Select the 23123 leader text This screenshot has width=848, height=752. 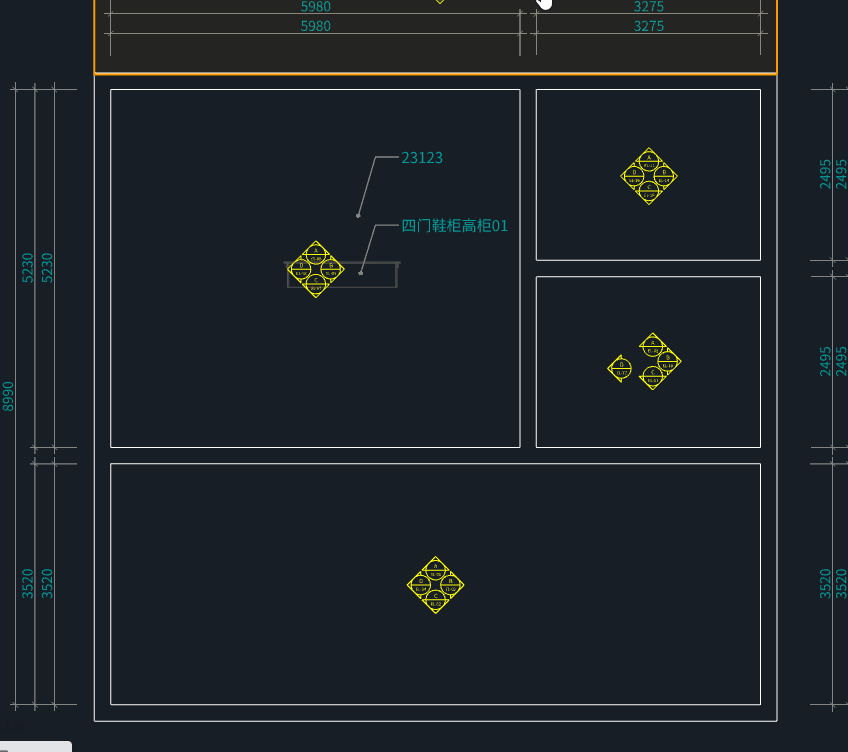pos(422,158)
